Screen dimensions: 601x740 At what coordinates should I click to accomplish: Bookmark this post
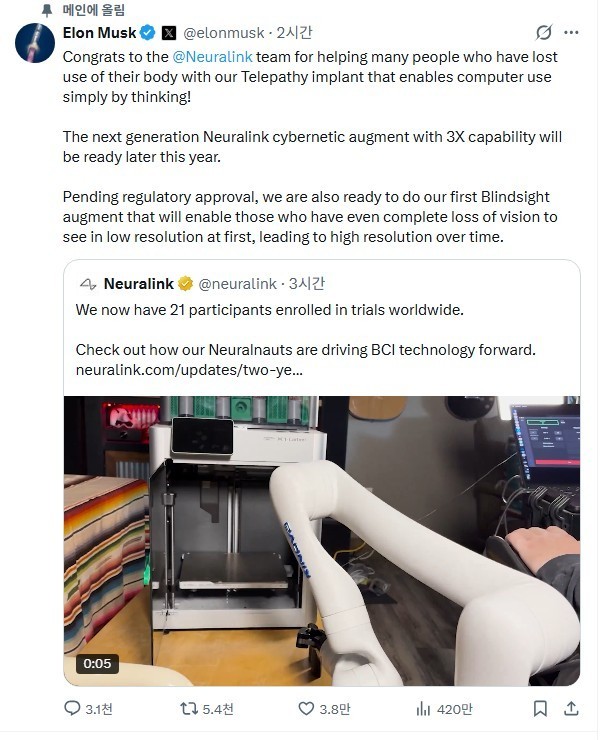540,708
